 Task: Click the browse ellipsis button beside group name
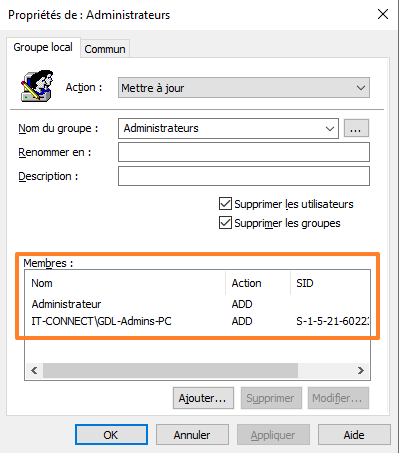click(356, 128)
